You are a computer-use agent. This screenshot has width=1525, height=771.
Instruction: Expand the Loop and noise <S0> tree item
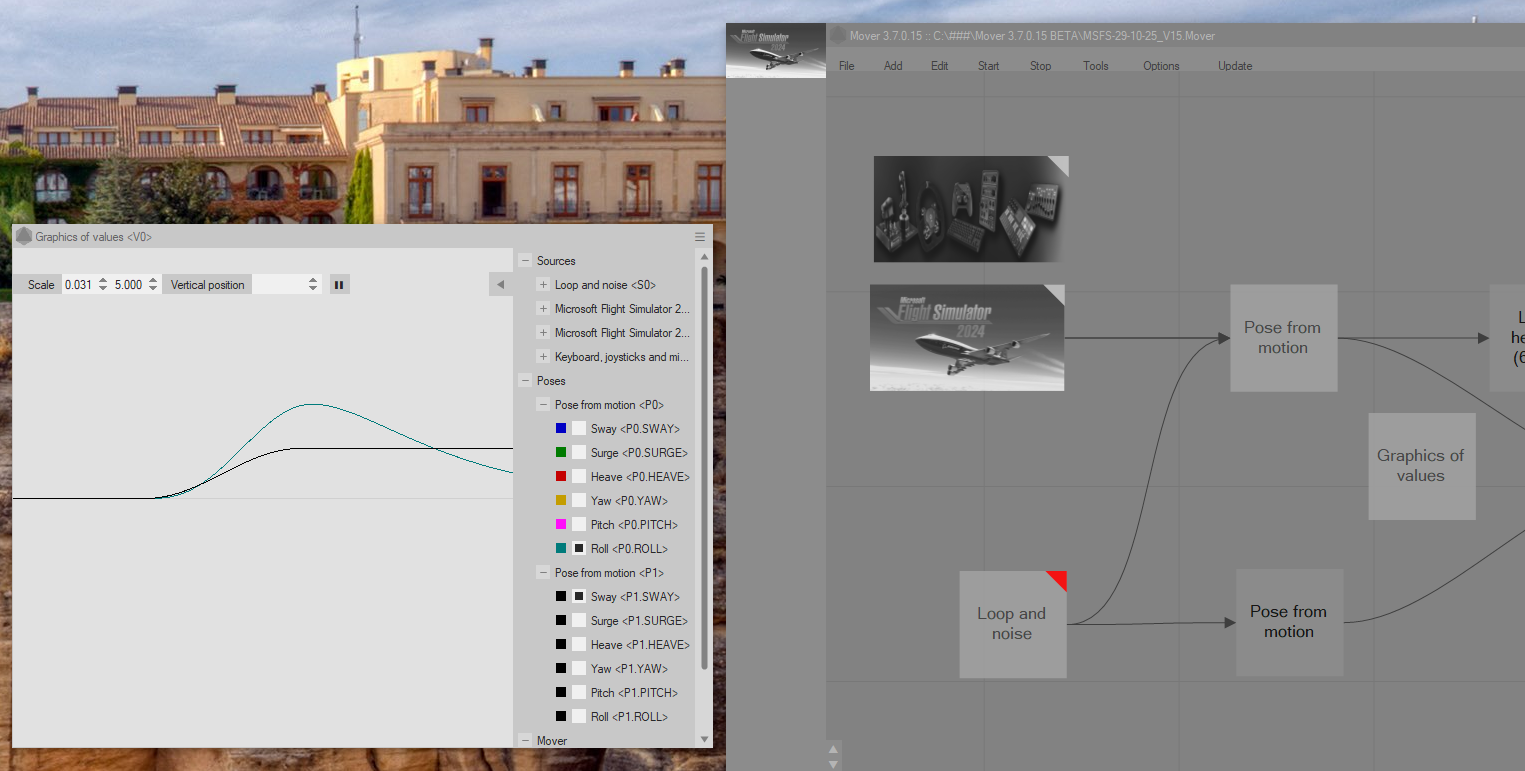point(543,285)
